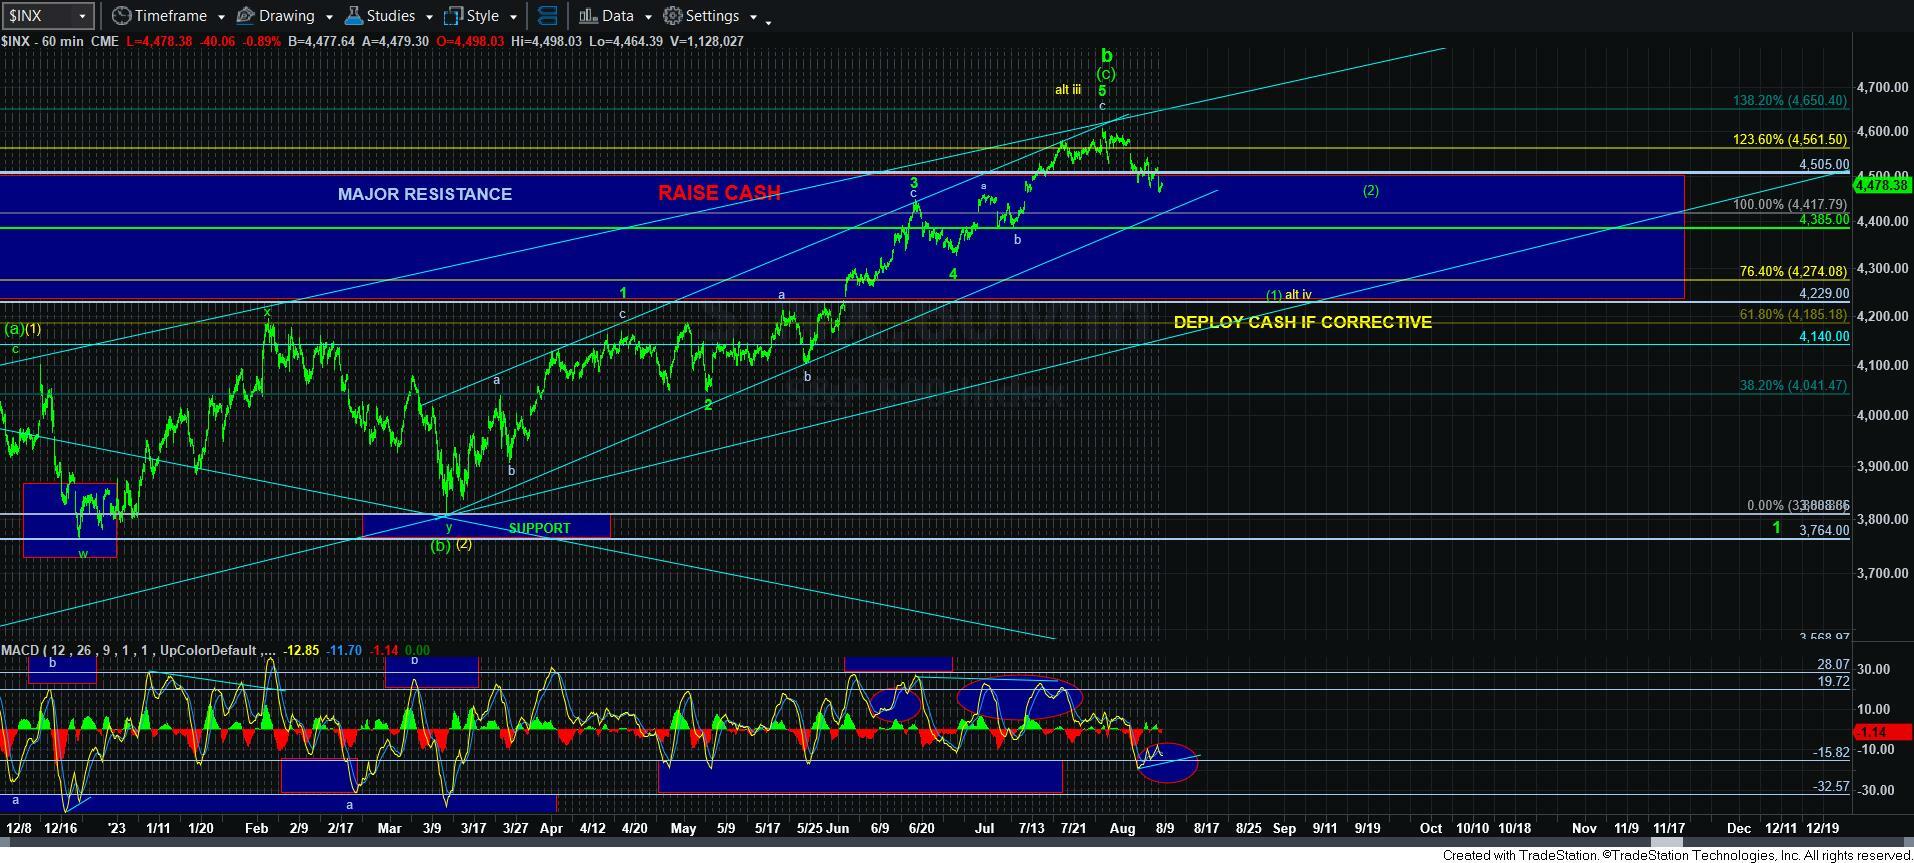Click the 4,505.00 horizontal line price label

[1823, 165]
